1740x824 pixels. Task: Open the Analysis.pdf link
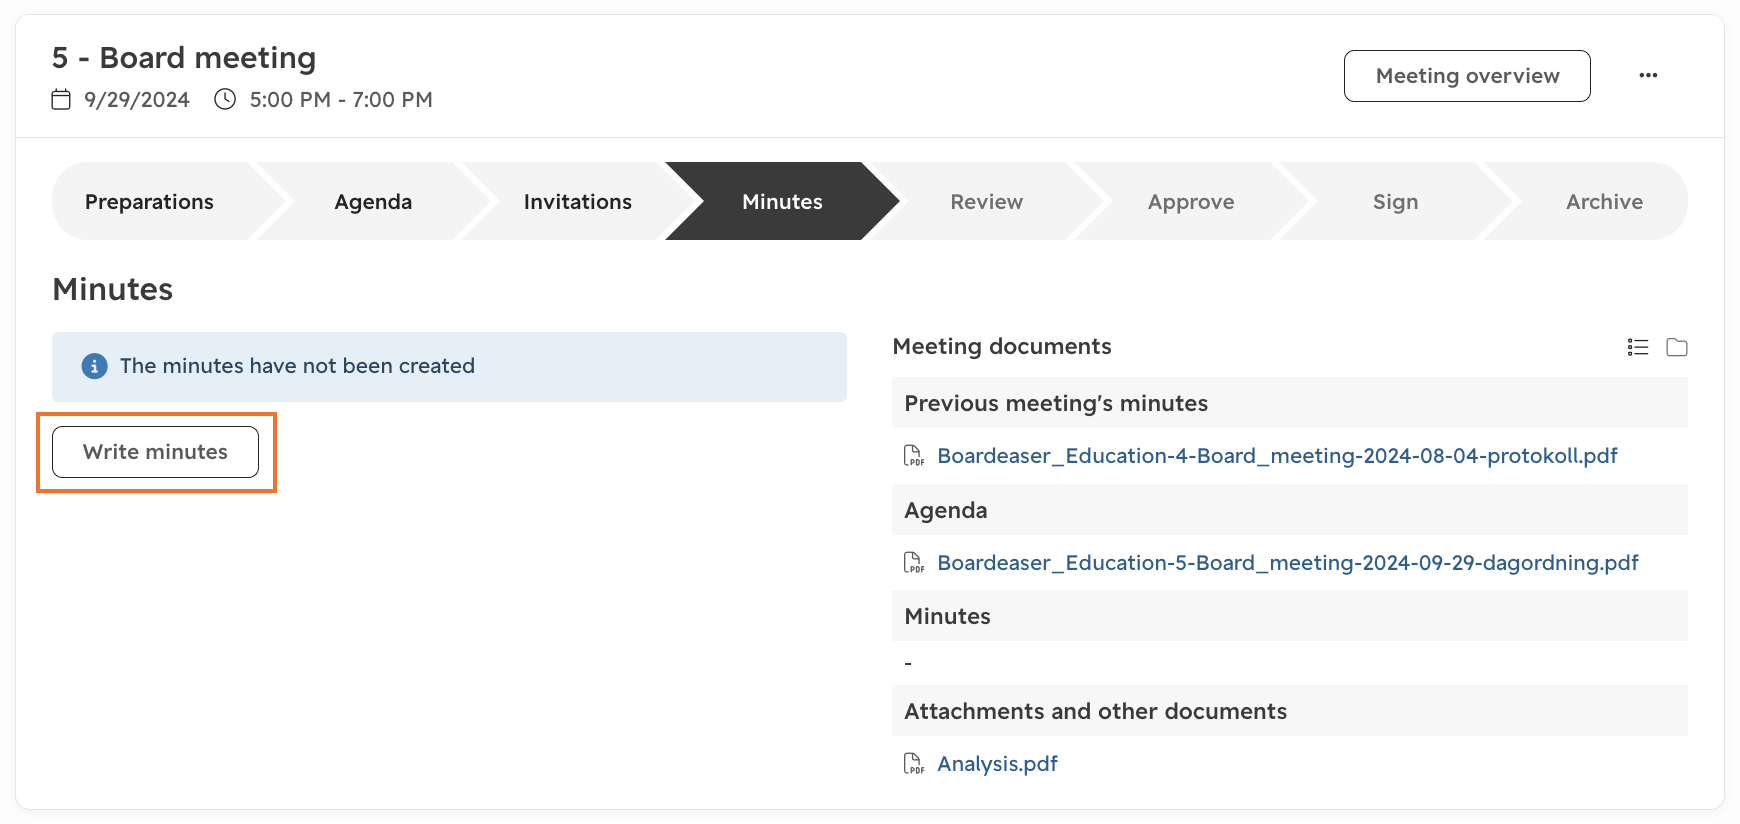click(997, 764)
